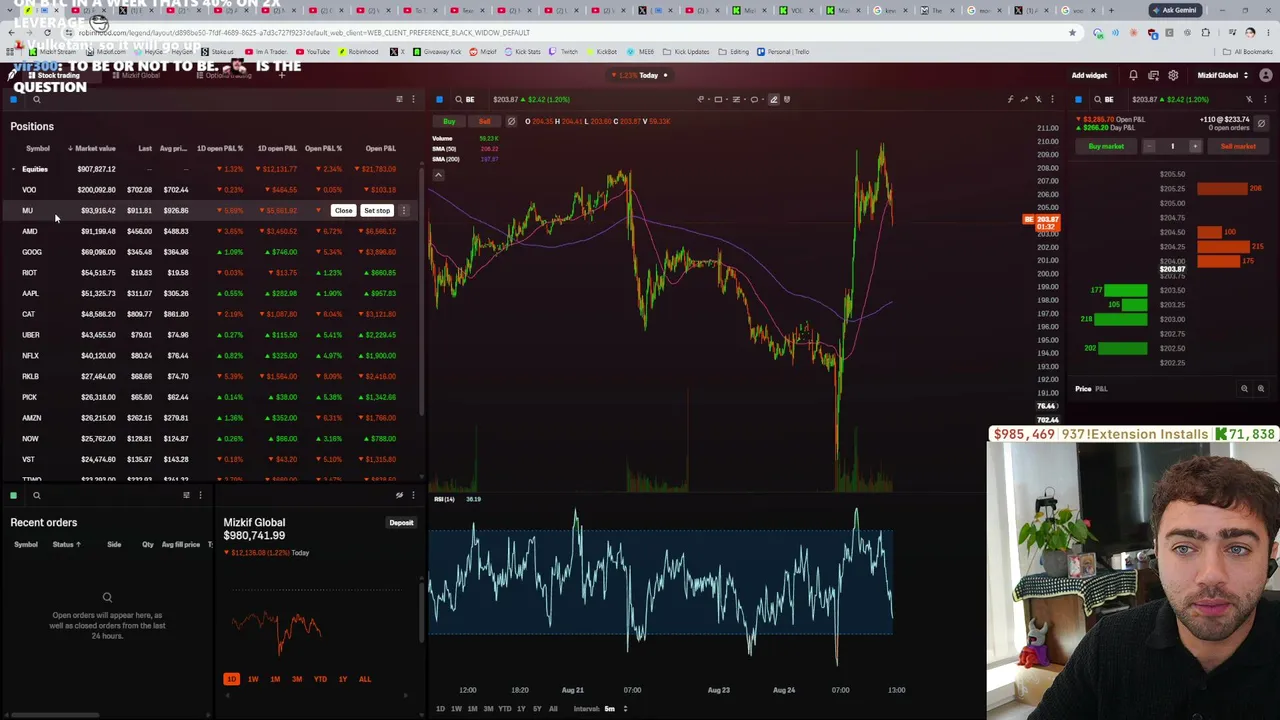Open the order ladder three-dot menu
This screenshot has width=1280, height=720.
tap(1265, 99)
